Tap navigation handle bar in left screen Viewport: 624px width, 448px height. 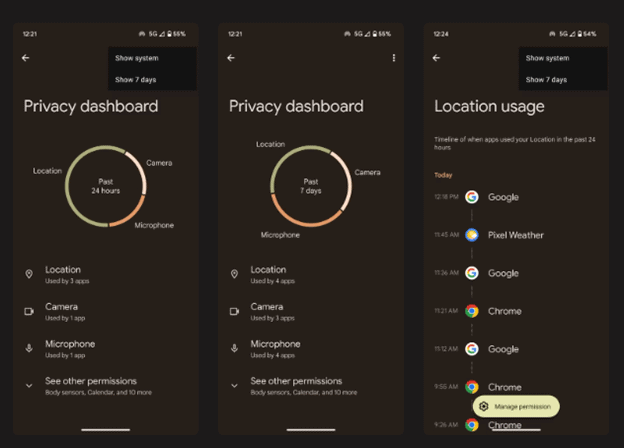tap(105, 430)
